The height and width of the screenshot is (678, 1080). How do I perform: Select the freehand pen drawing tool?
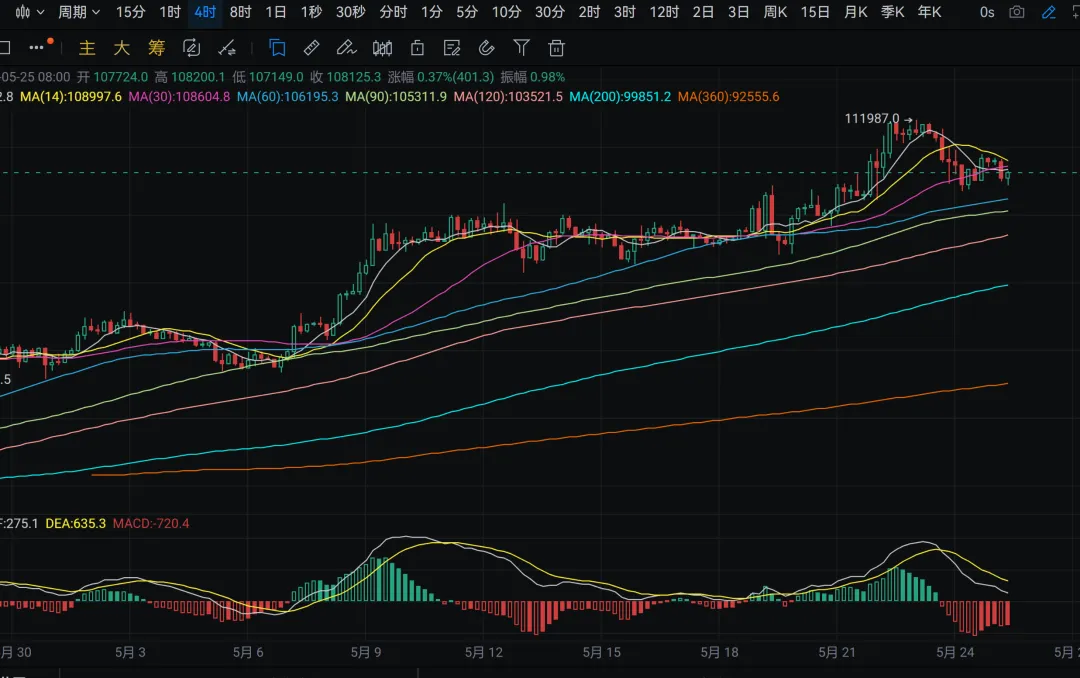[346, 48]
